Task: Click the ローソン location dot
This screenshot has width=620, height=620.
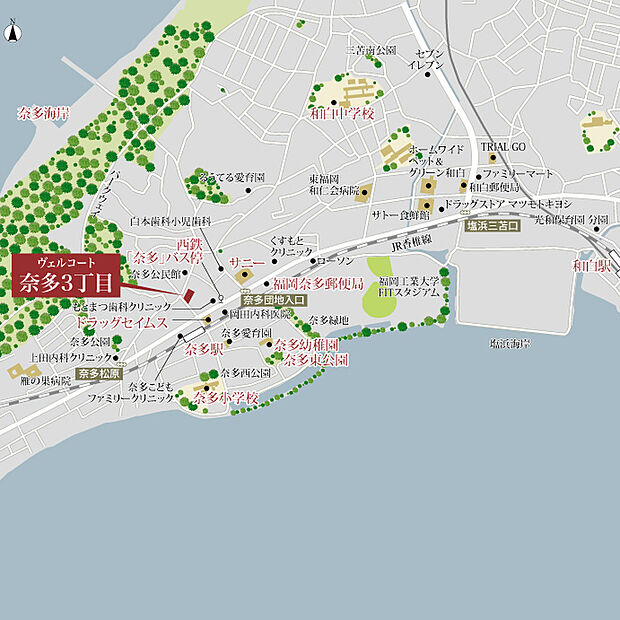Action: (312, 262)
